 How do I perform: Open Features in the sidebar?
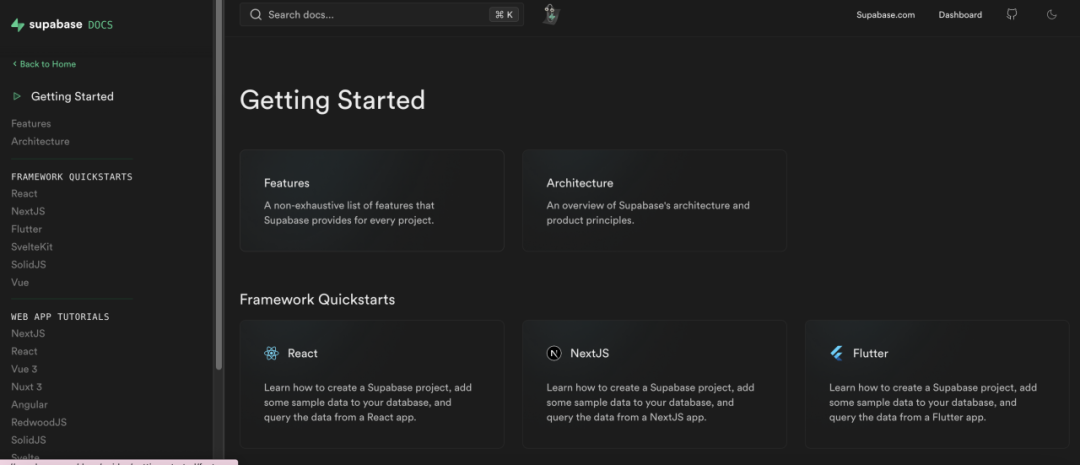click(x=29, y=123)
